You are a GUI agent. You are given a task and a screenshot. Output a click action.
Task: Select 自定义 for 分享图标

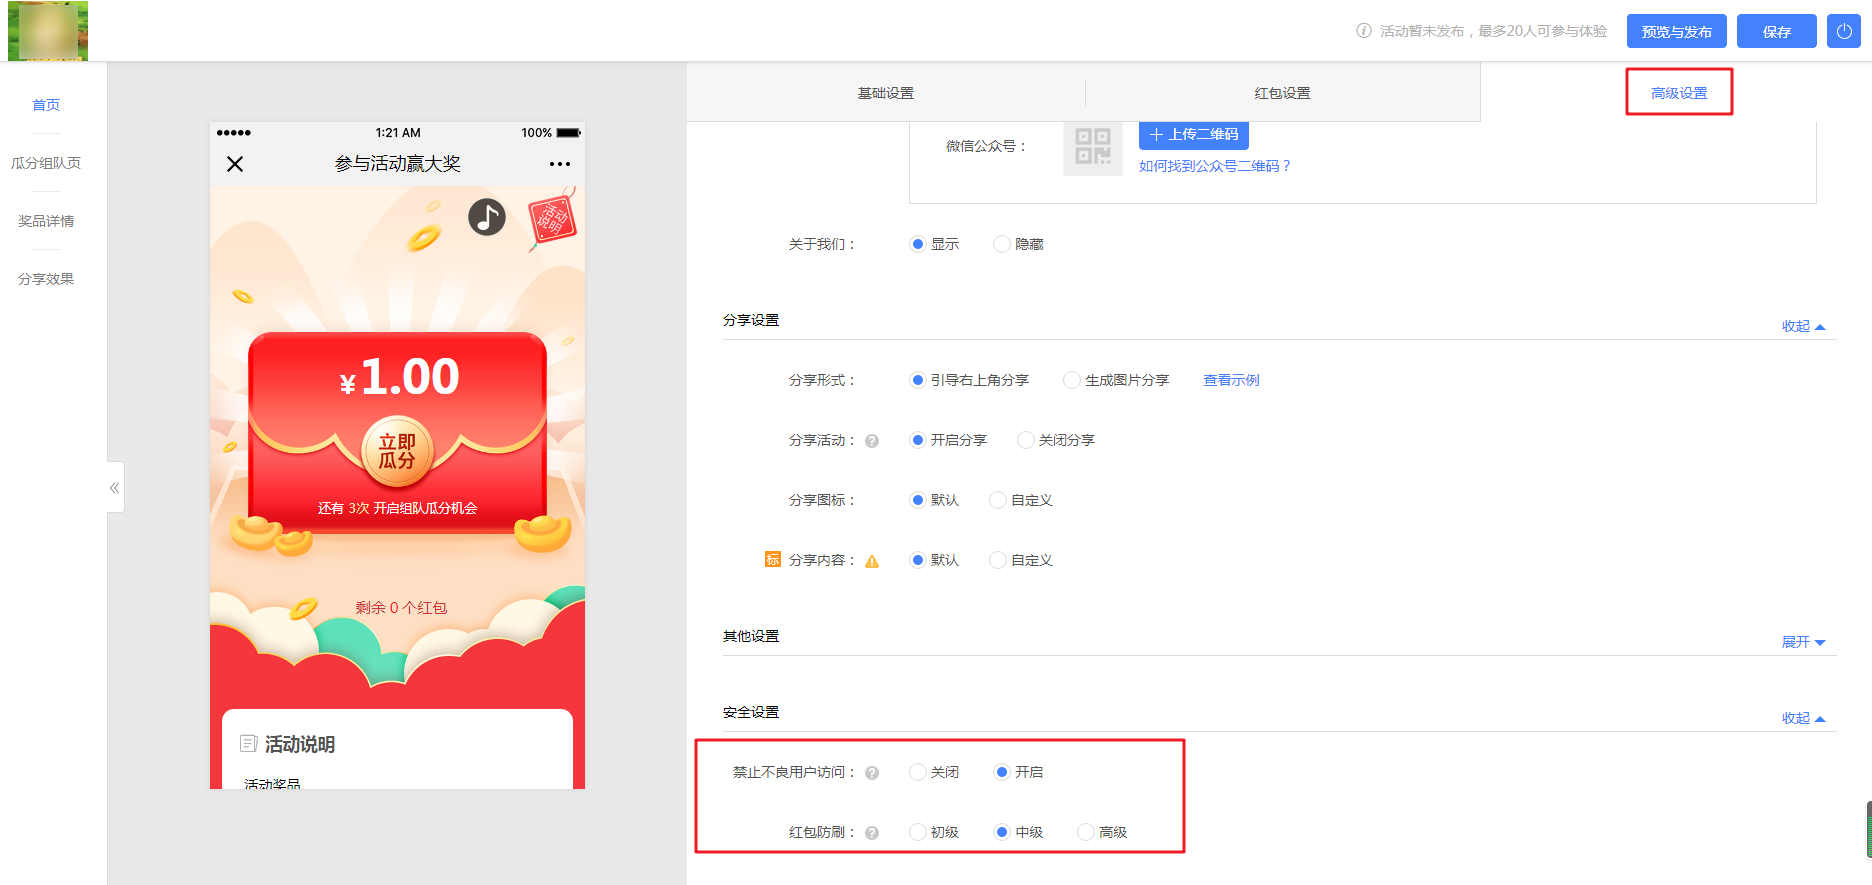(1022, 500)
